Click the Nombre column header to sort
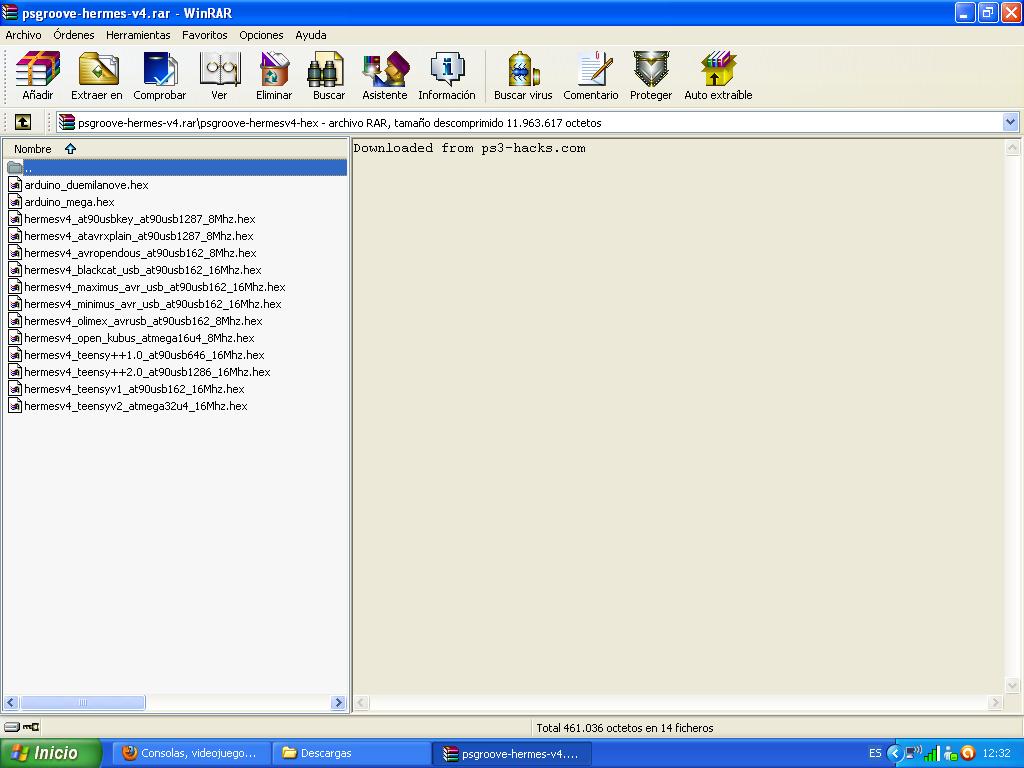Viewport: 1024px width, 768px height. click(33, 149)
